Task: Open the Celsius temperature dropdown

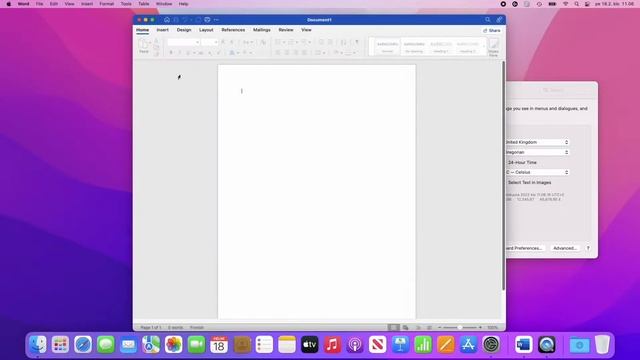Action: pos(537,172)
